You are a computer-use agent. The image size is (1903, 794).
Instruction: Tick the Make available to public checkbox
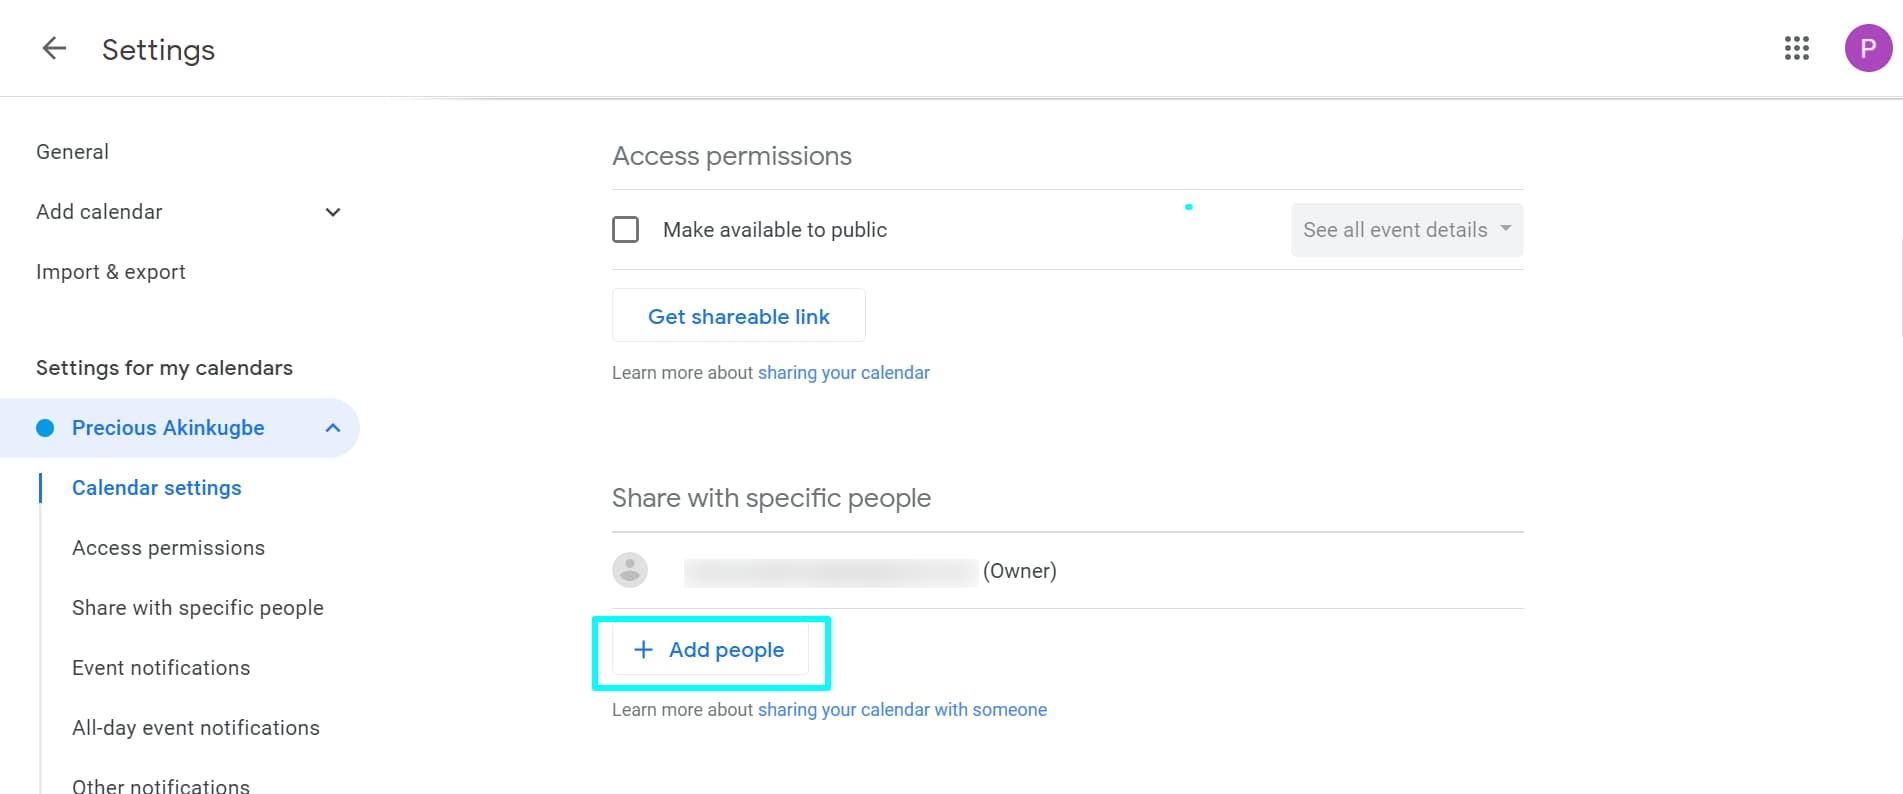626,230
